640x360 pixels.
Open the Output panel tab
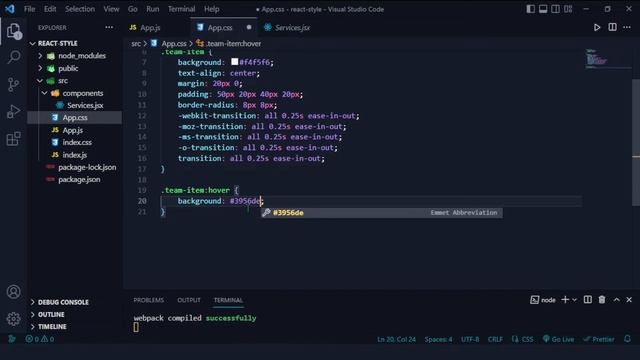tap(189, 300)
